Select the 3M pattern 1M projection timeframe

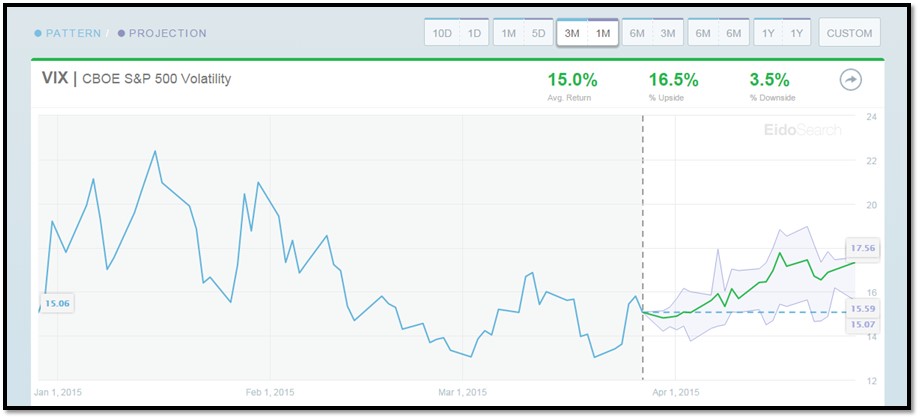[x=587, y=32]
